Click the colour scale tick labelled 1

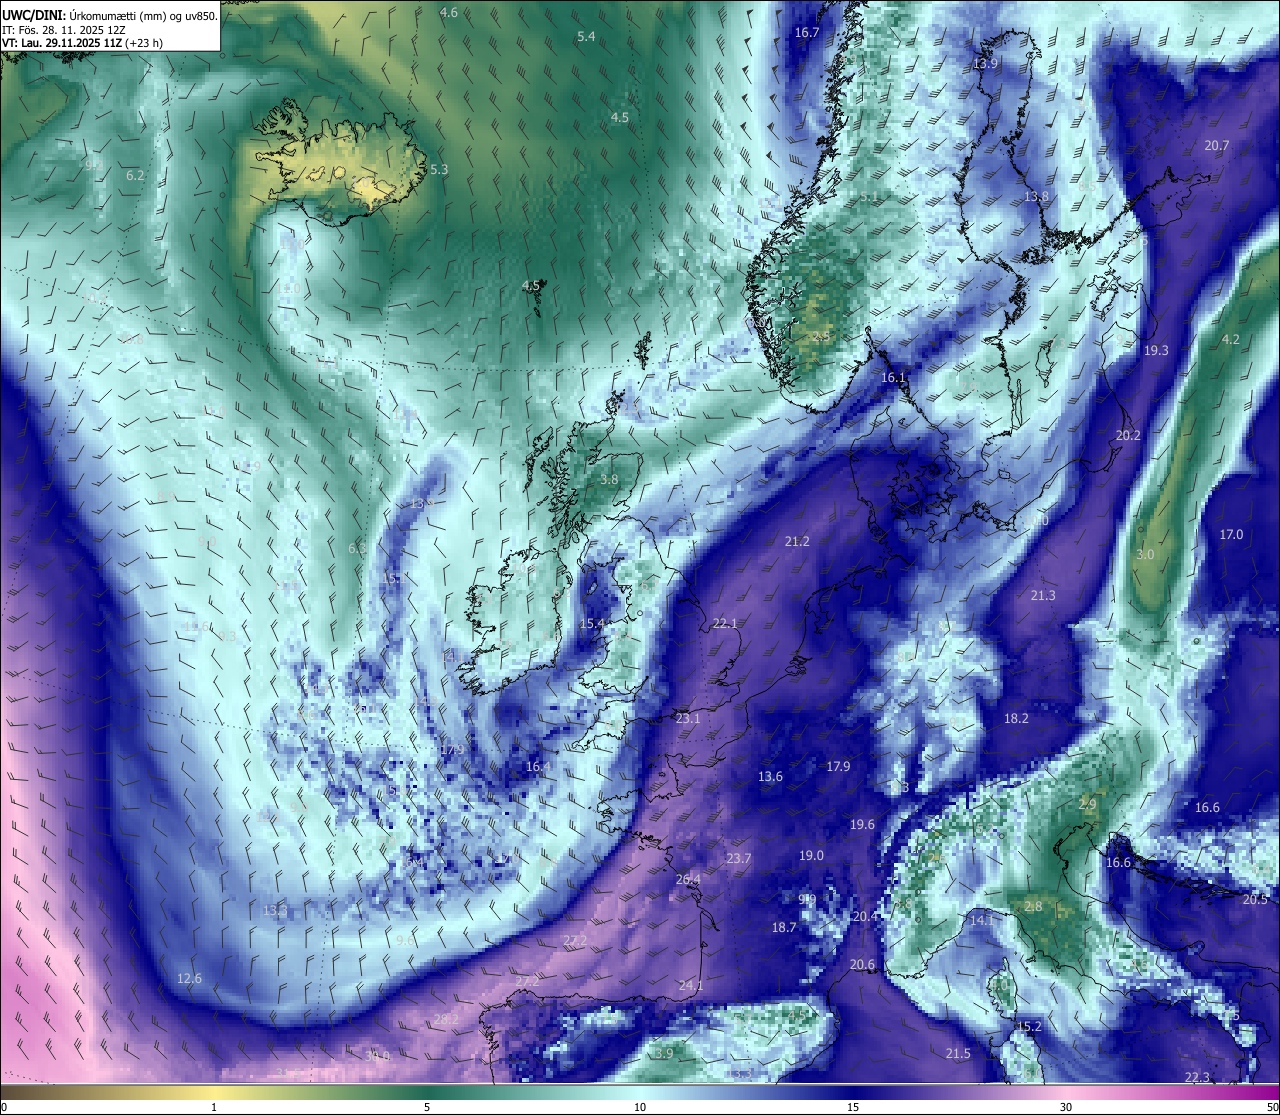[214, 1107]
